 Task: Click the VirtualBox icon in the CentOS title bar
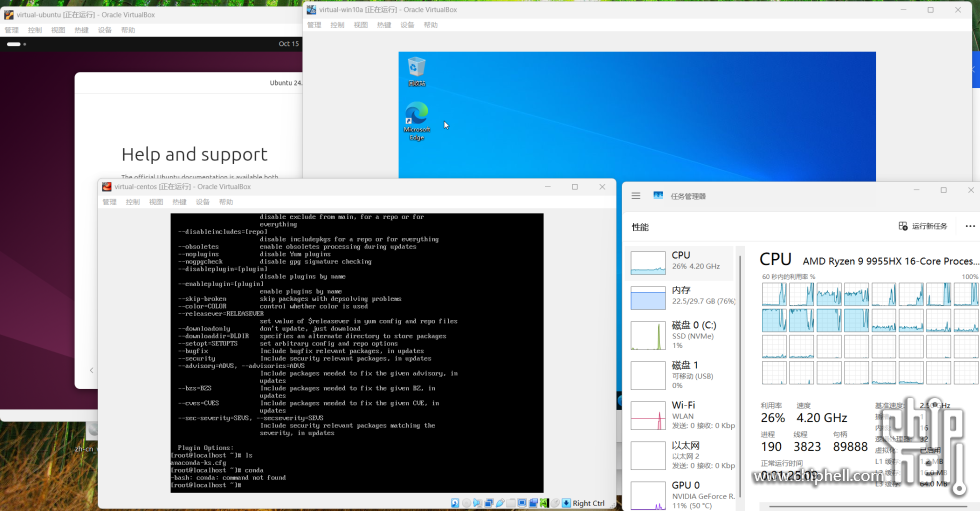coord(107,186)
